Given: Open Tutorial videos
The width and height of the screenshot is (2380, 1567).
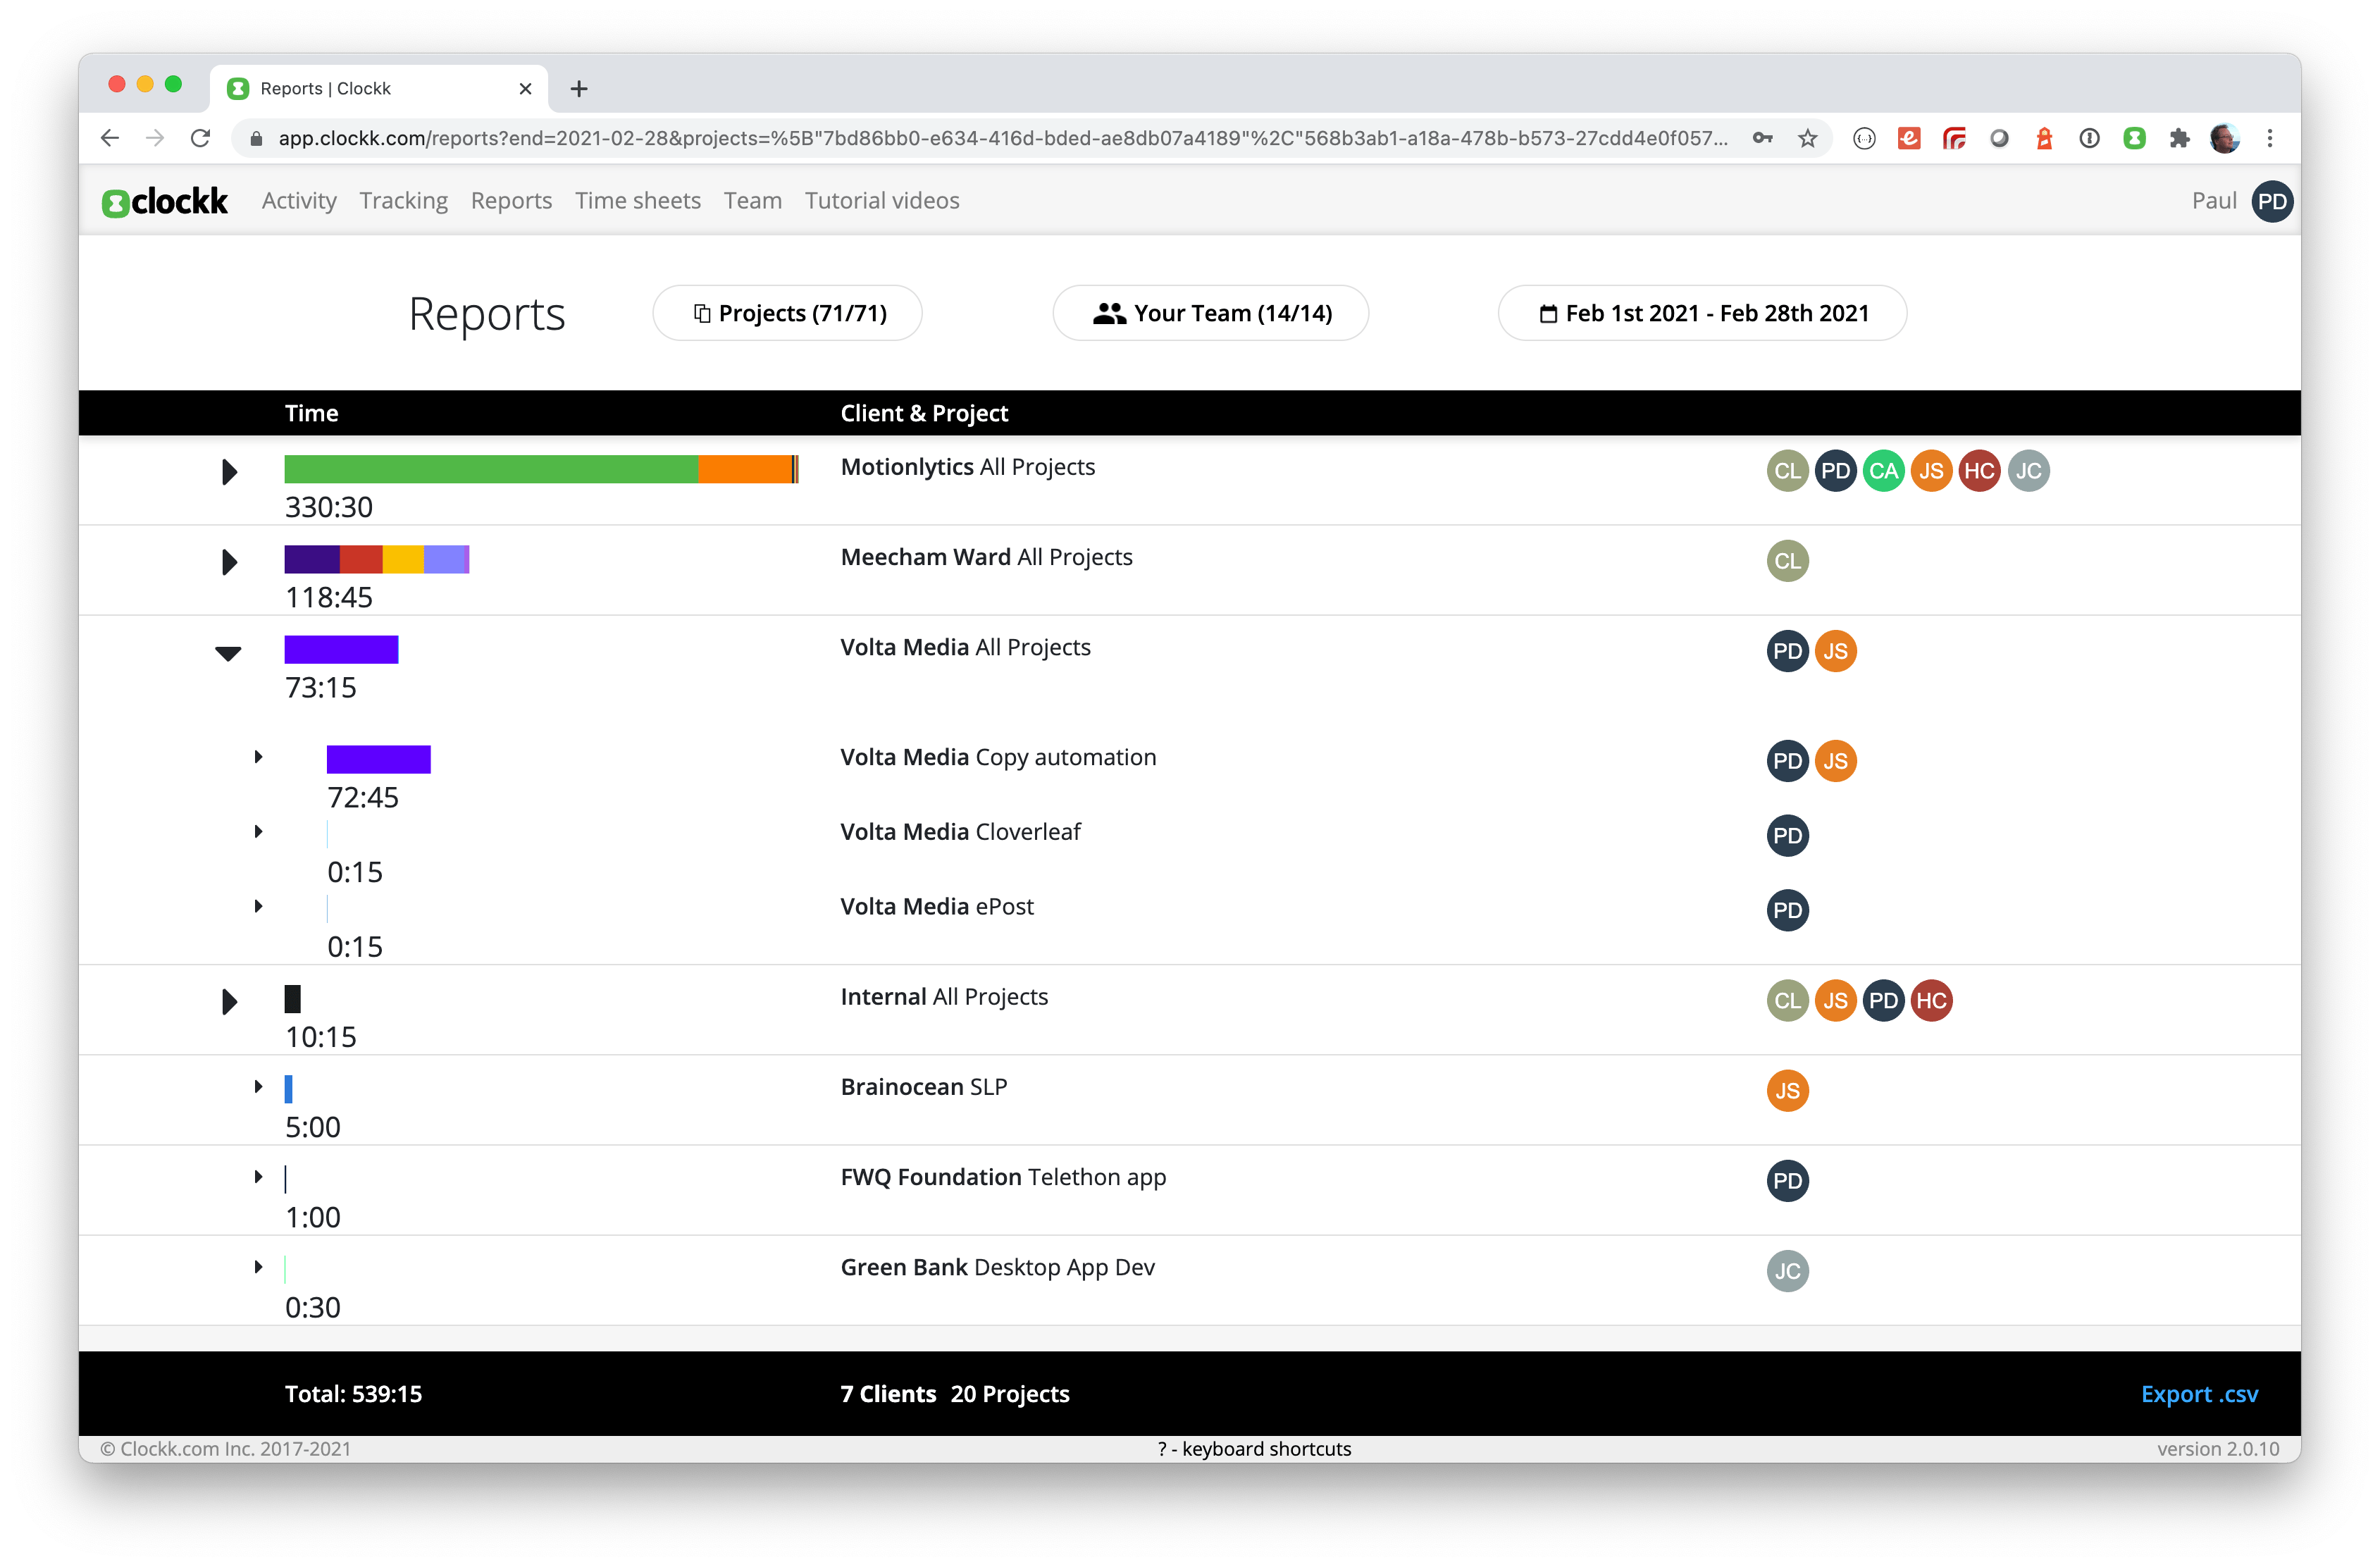Looking at the screenshot, I should [x=882, y=201].
